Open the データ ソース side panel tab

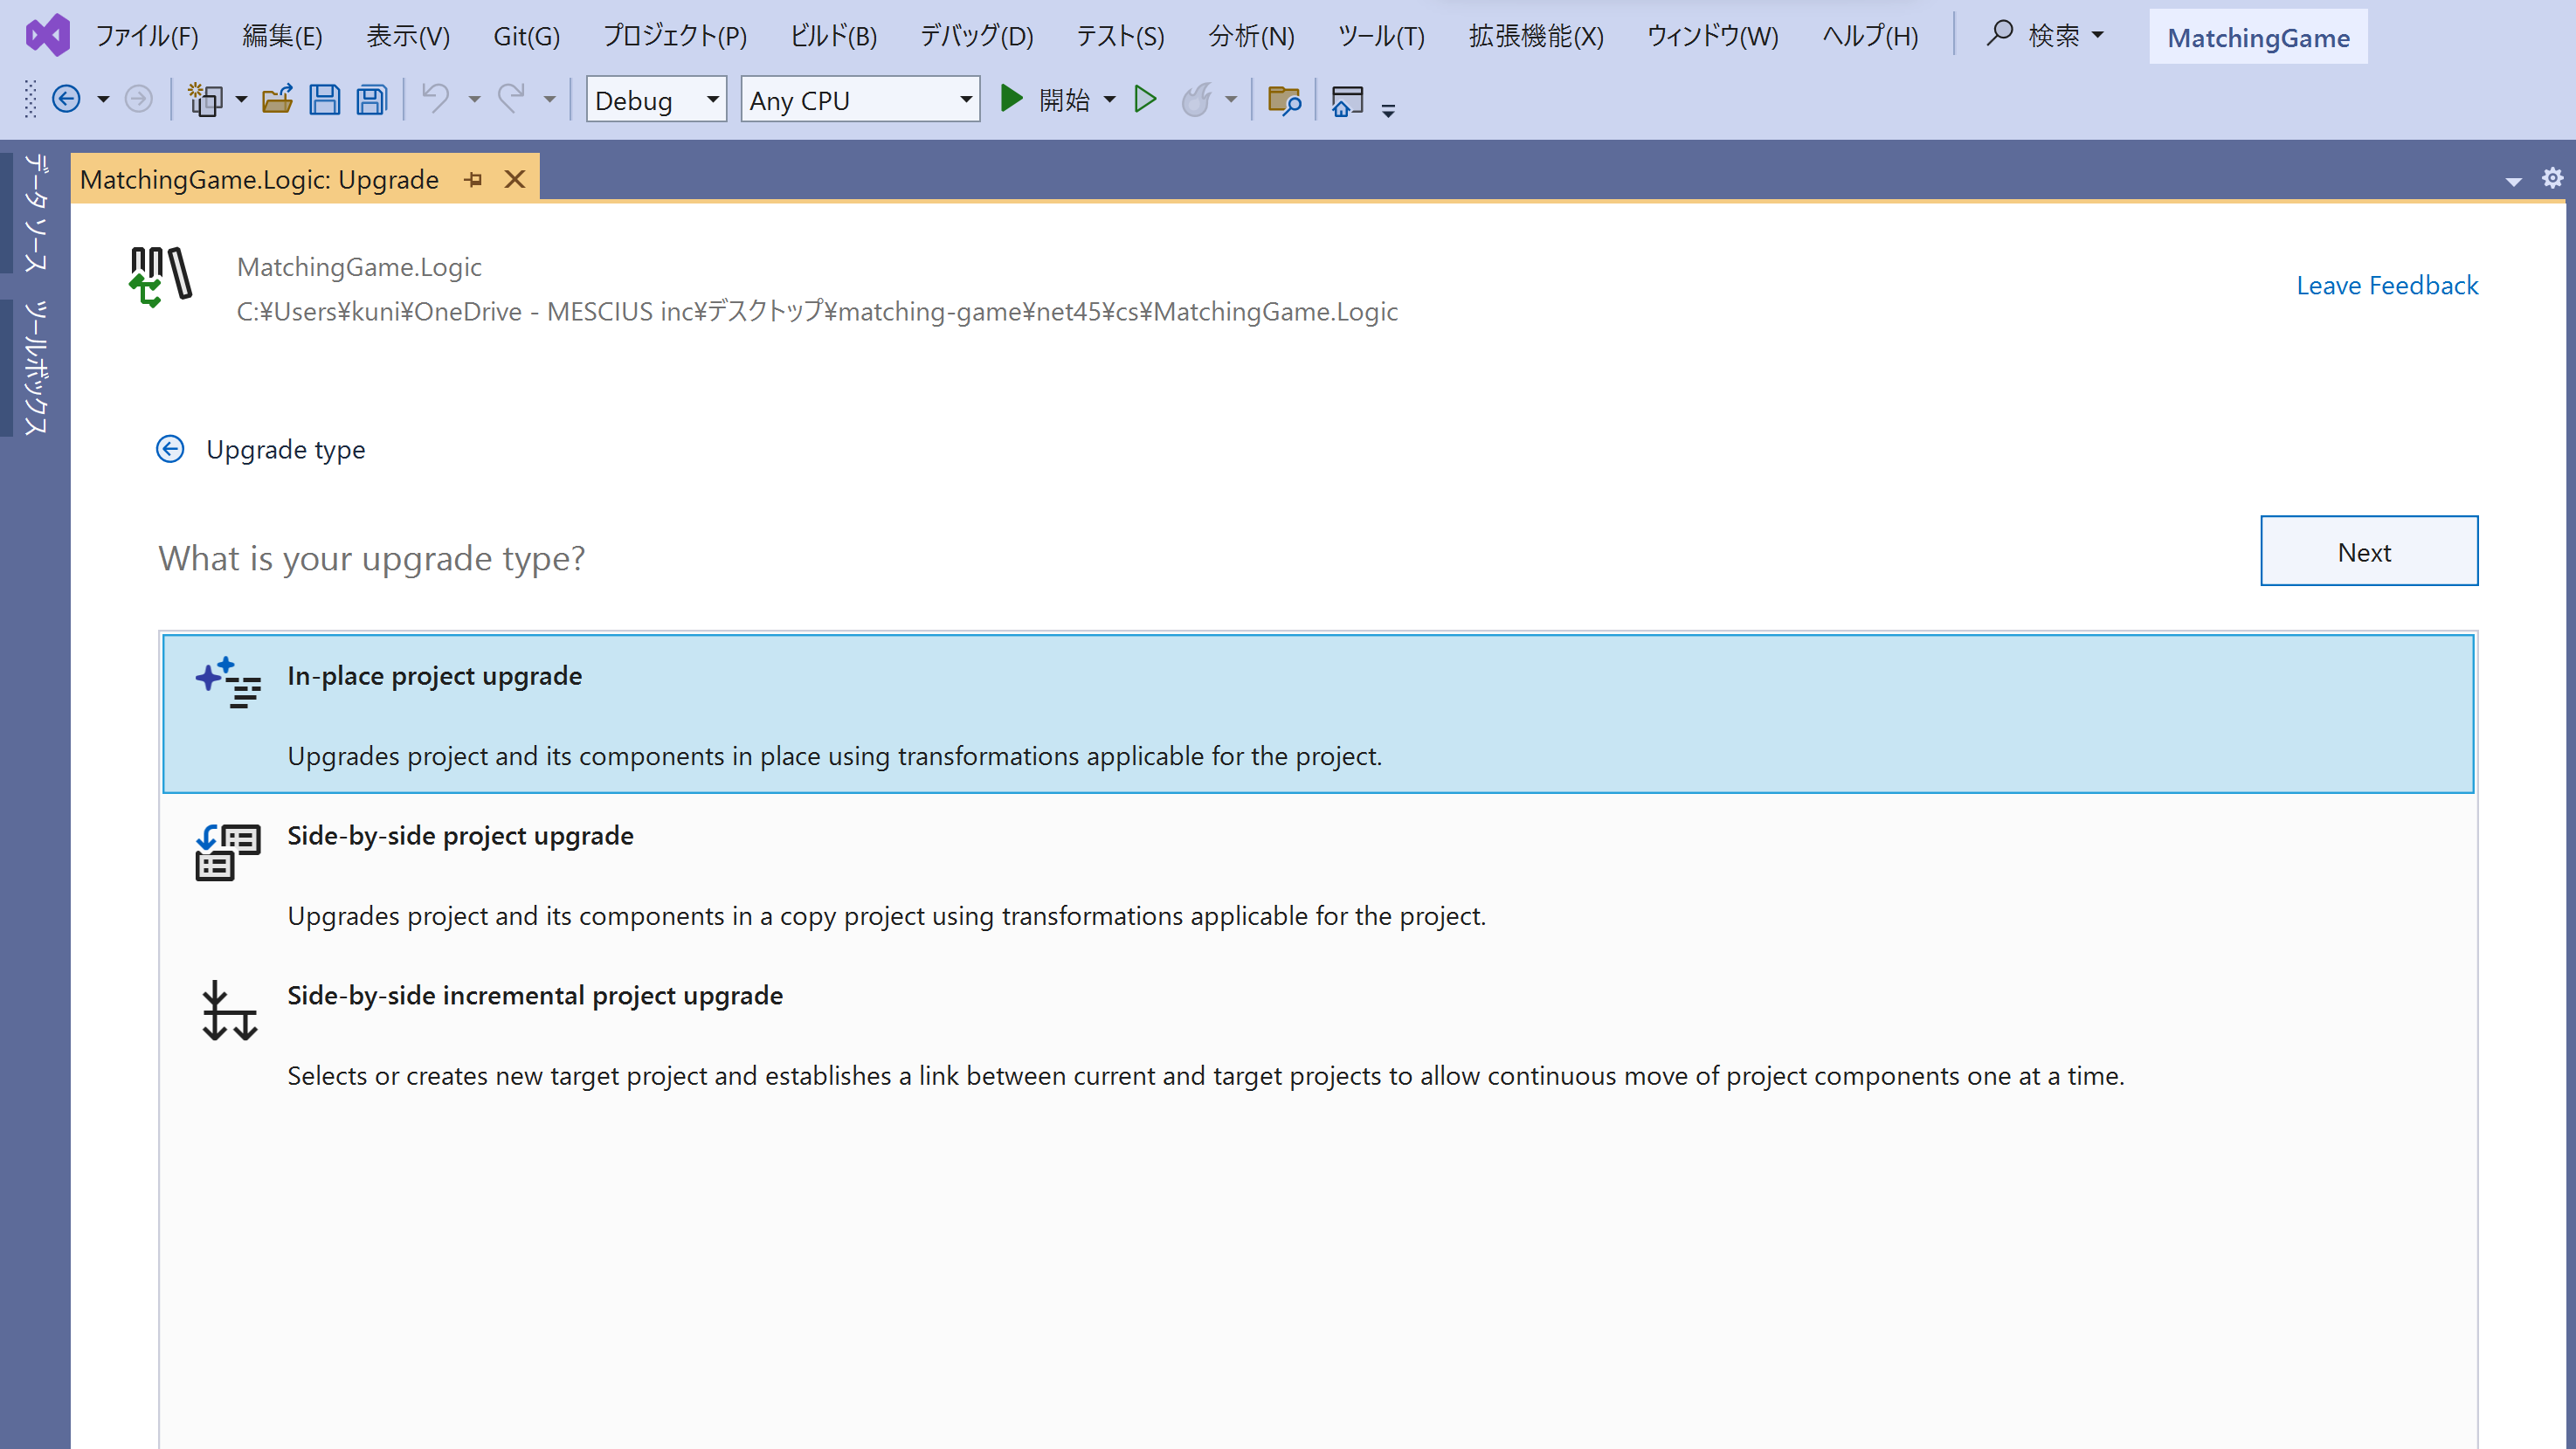(35, 211)
